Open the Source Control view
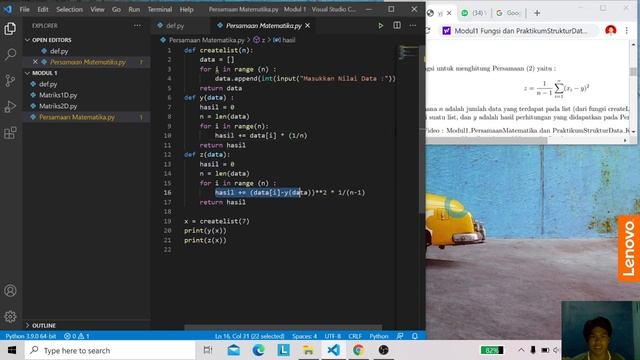This screenshot has width=640, height=360. tap(10, 80)
